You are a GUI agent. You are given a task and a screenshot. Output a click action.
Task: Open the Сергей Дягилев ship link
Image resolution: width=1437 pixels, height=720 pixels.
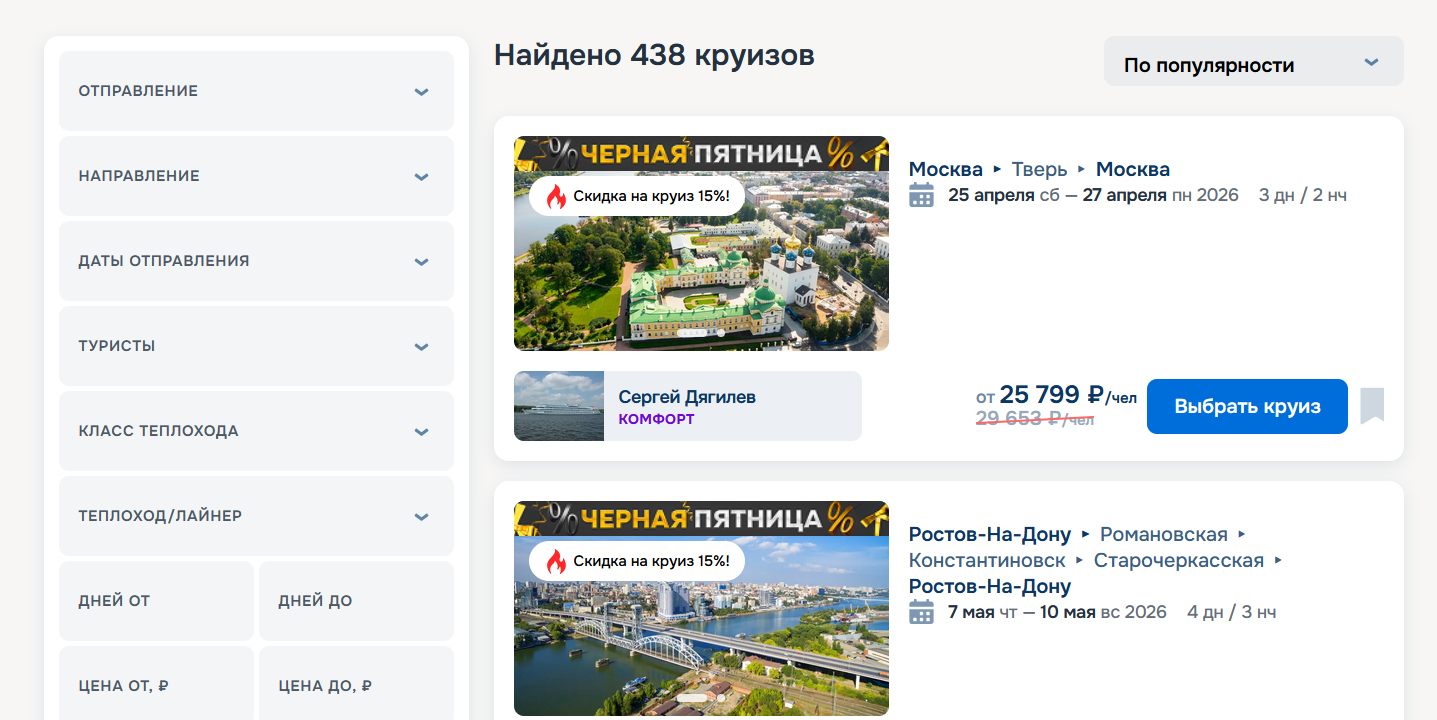pyautogui.click(x=687, y=397)
